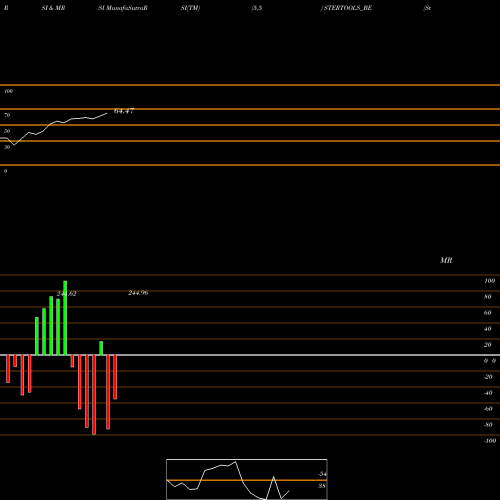Click the small green bar between red bars
Screen dimensions: 500x500
coord(101,348)
